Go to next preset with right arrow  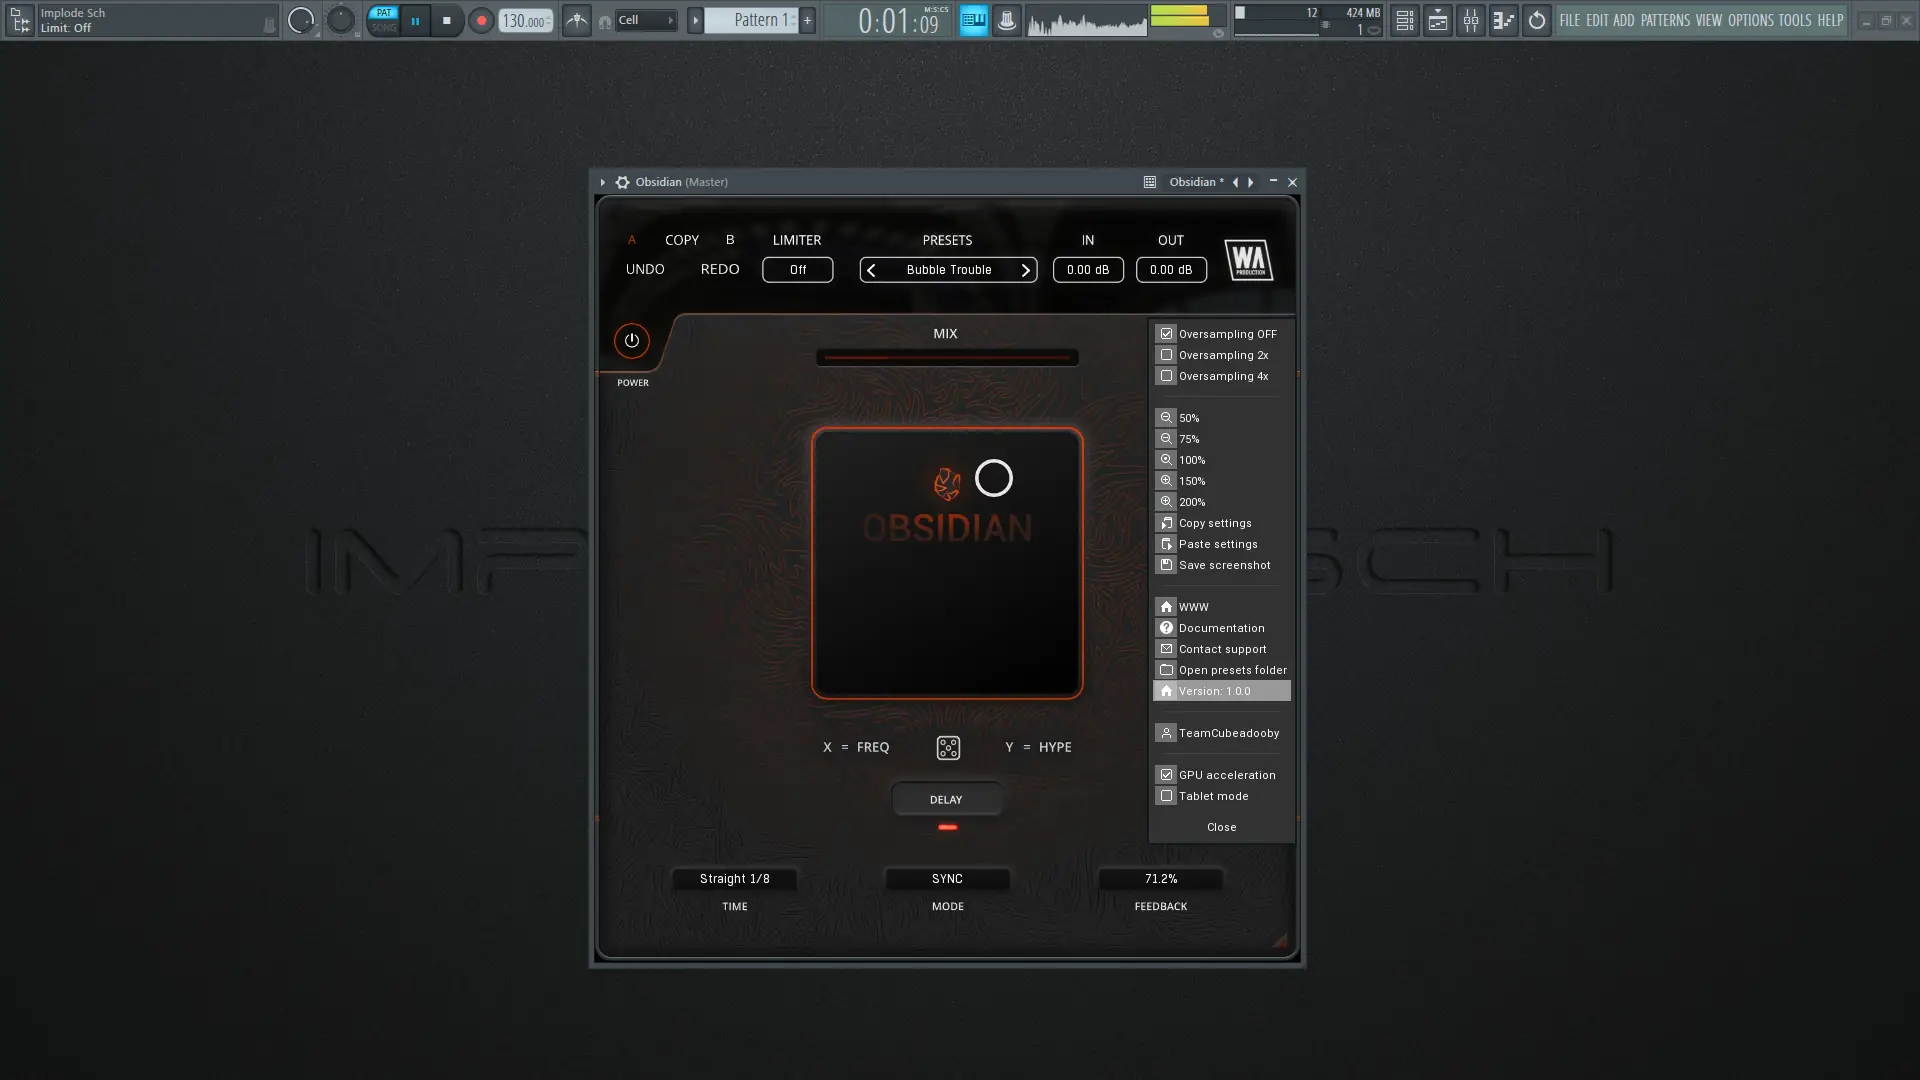[1025, 270]
